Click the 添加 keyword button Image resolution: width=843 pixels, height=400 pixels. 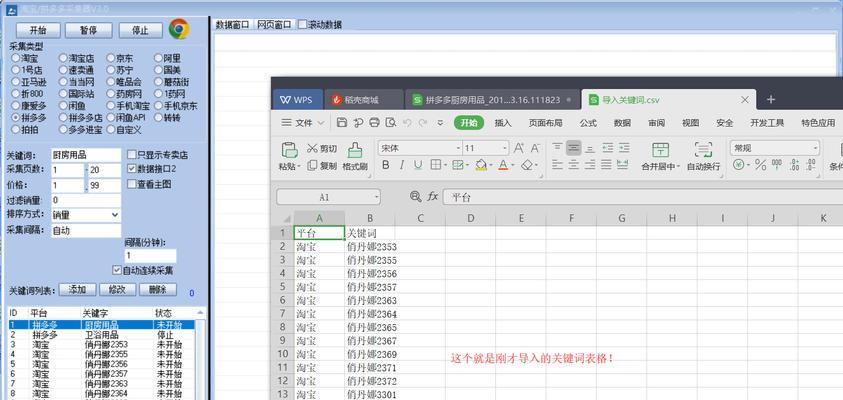click(x=77, y=290)
